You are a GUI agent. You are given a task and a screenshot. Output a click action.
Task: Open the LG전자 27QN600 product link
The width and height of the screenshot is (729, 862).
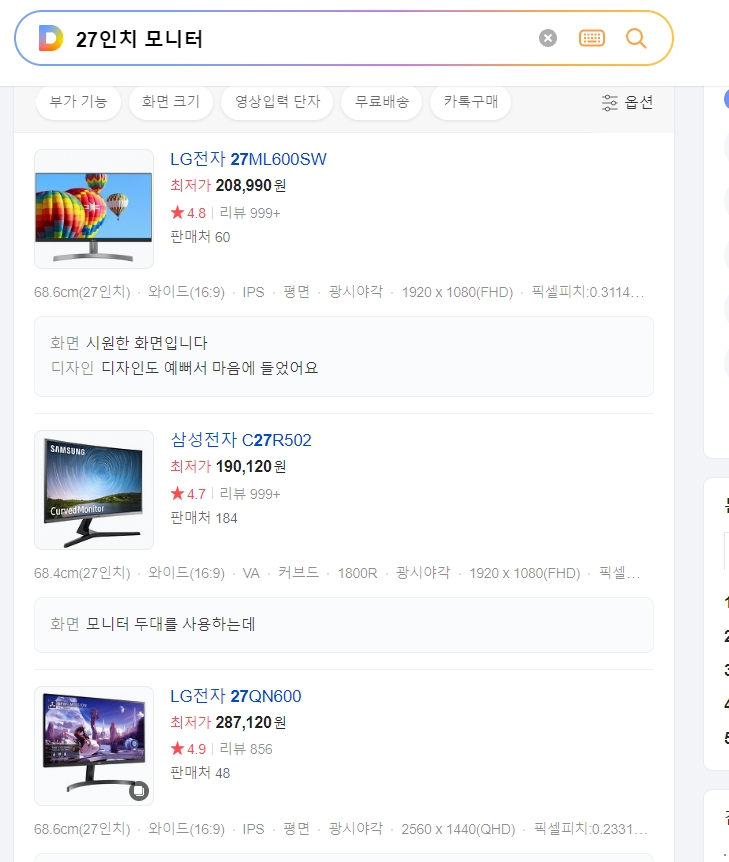click(235, 696)
